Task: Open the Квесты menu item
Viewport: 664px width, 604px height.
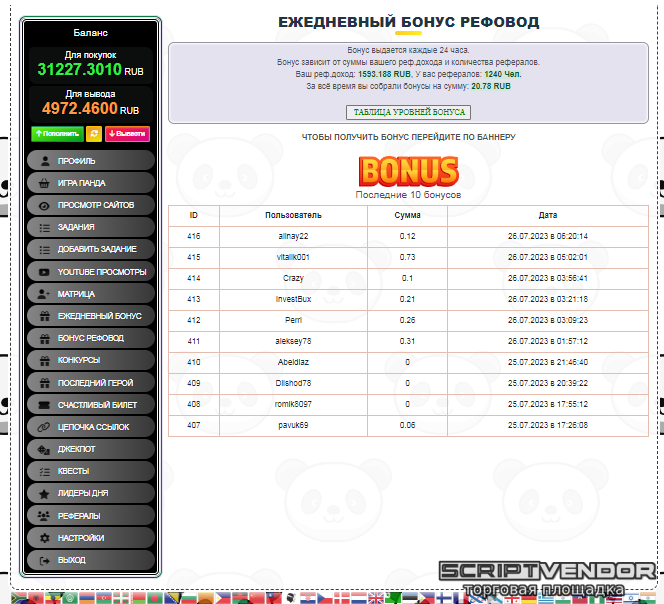Action: coord(90,471)
